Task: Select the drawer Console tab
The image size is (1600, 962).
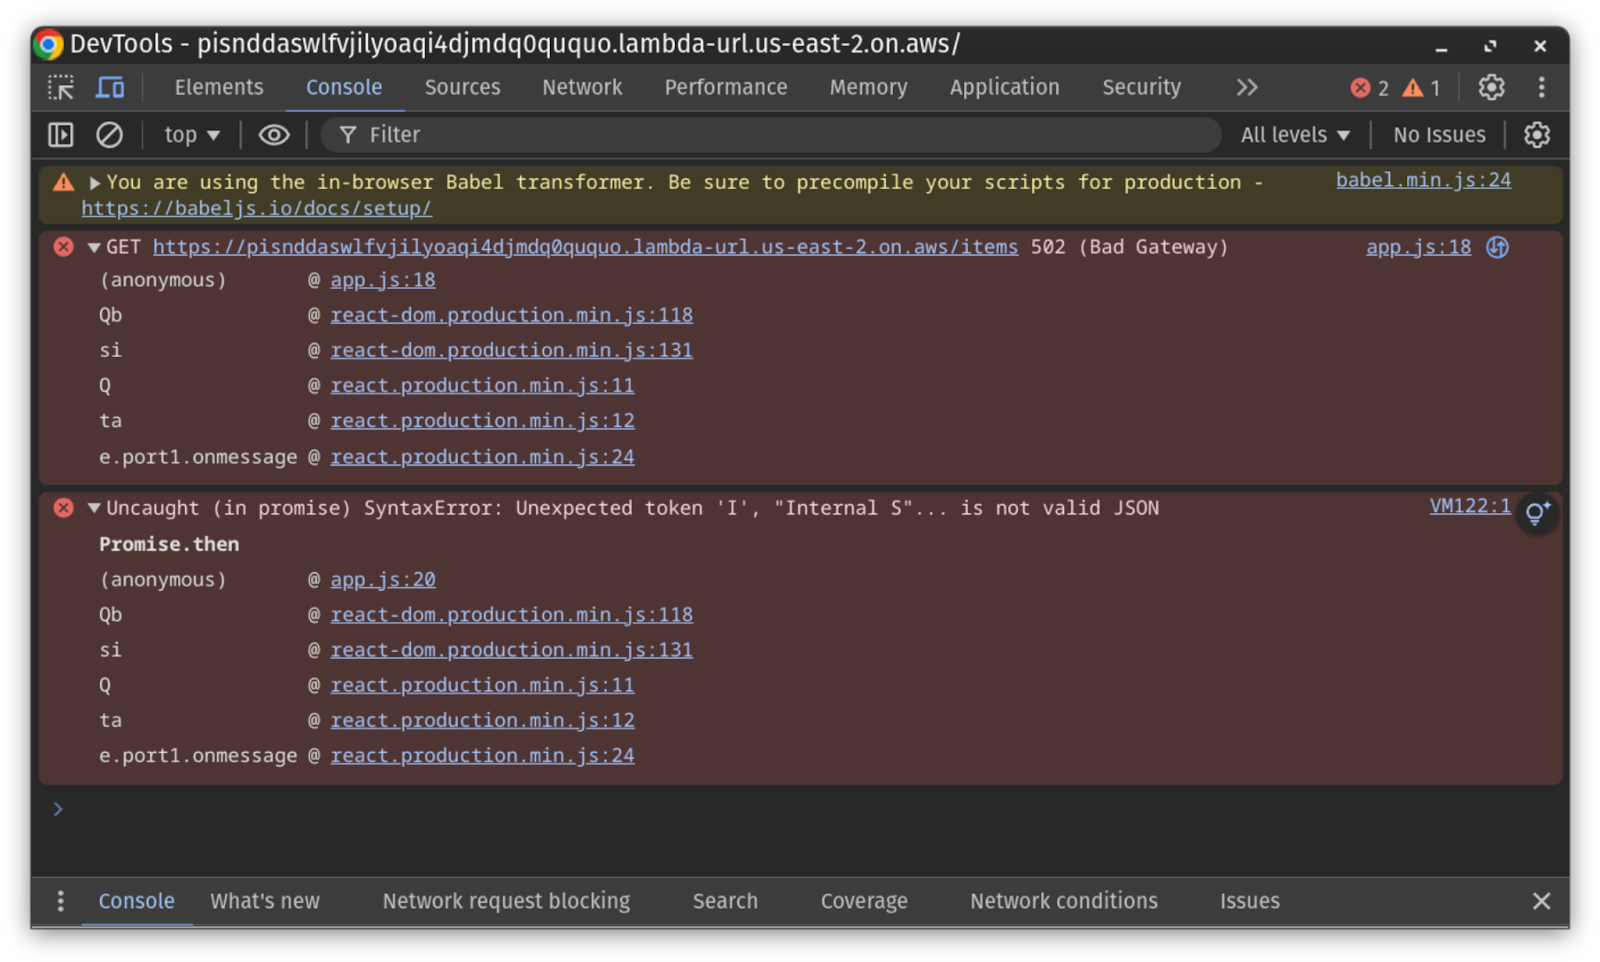Action: coord(136,902)
